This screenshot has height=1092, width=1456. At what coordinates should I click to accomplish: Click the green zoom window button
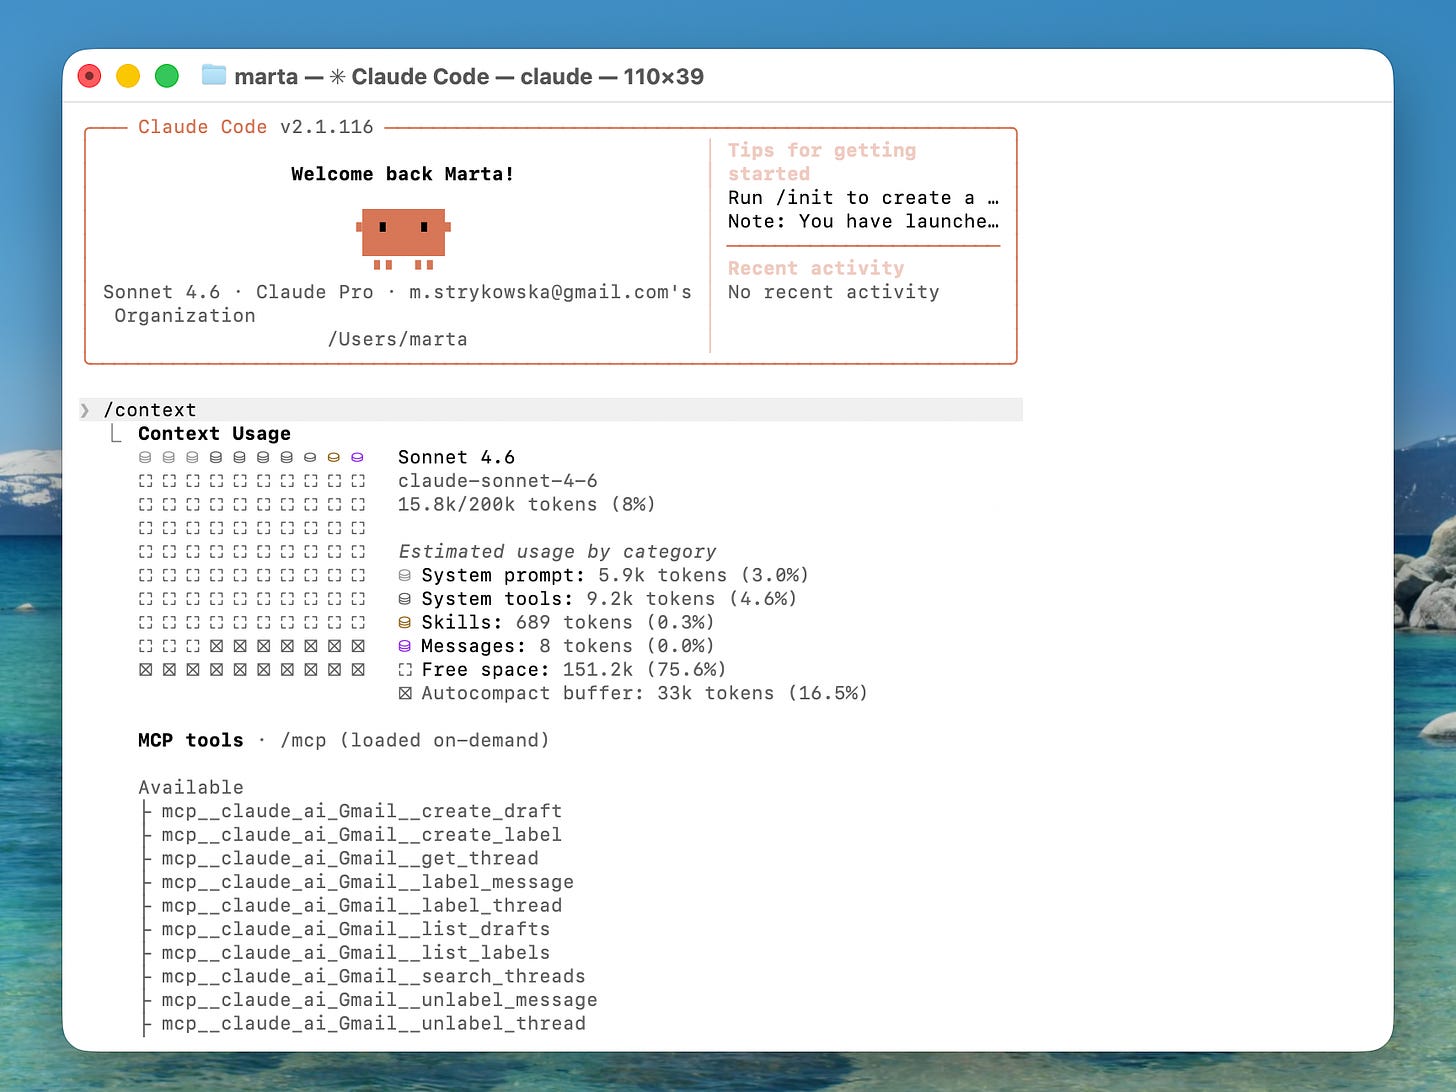click(167, 76)
